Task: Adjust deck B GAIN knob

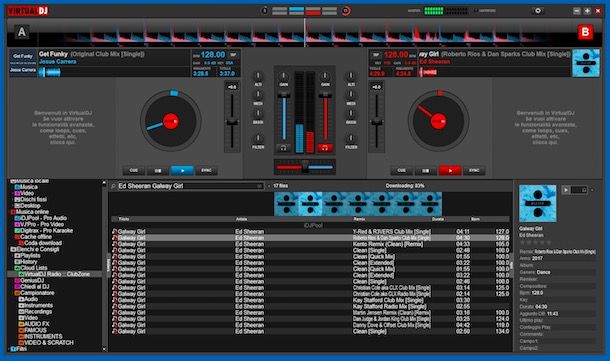Action: 325,76
